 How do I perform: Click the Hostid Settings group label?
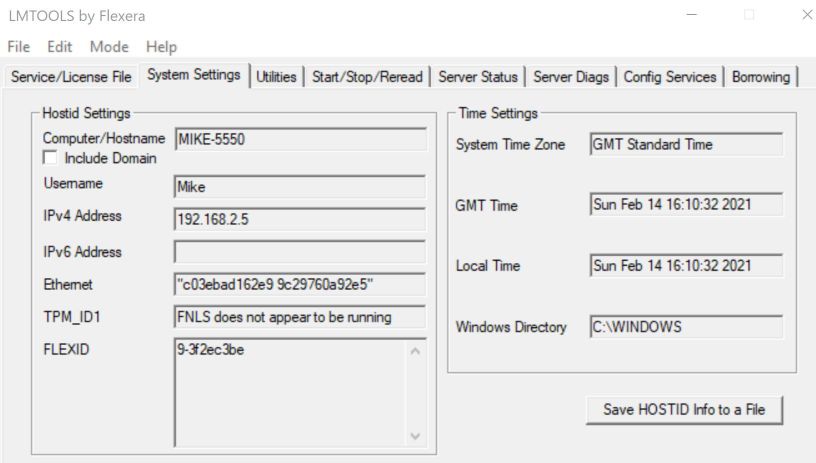86,113
